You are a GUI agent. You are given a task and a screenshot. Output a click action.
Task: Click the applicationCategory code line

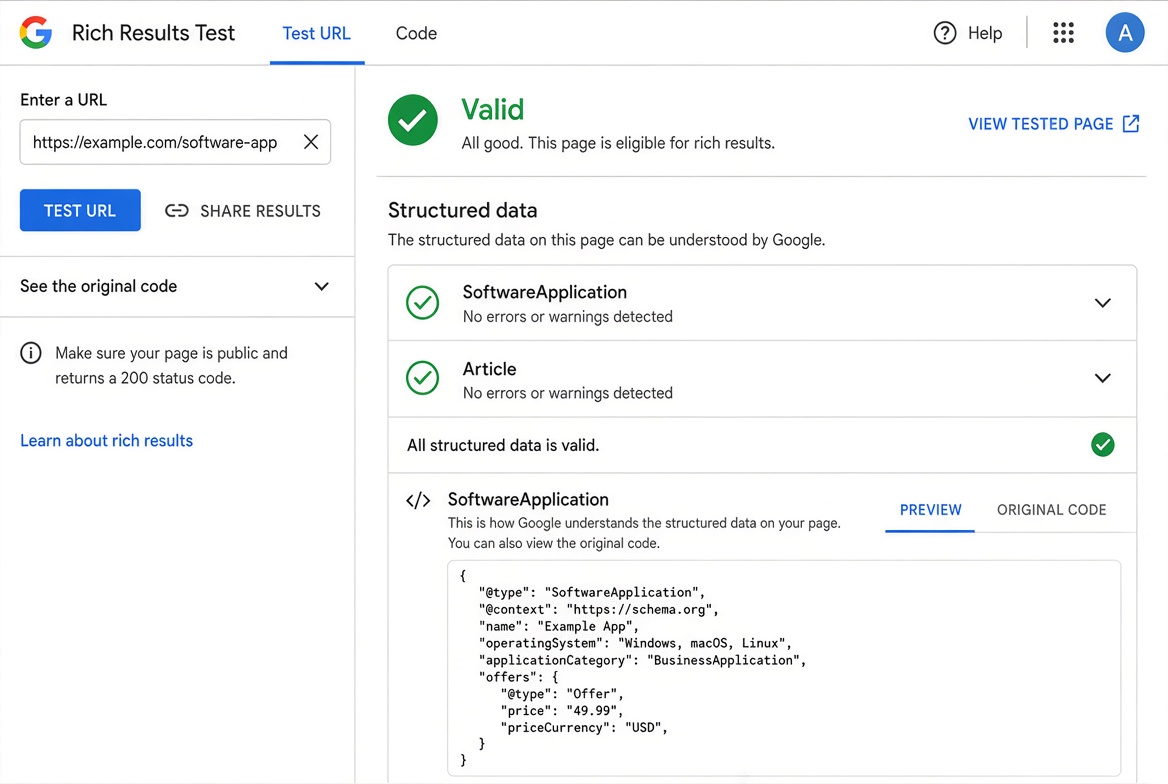pyautogui.click(x=643, y=660)
